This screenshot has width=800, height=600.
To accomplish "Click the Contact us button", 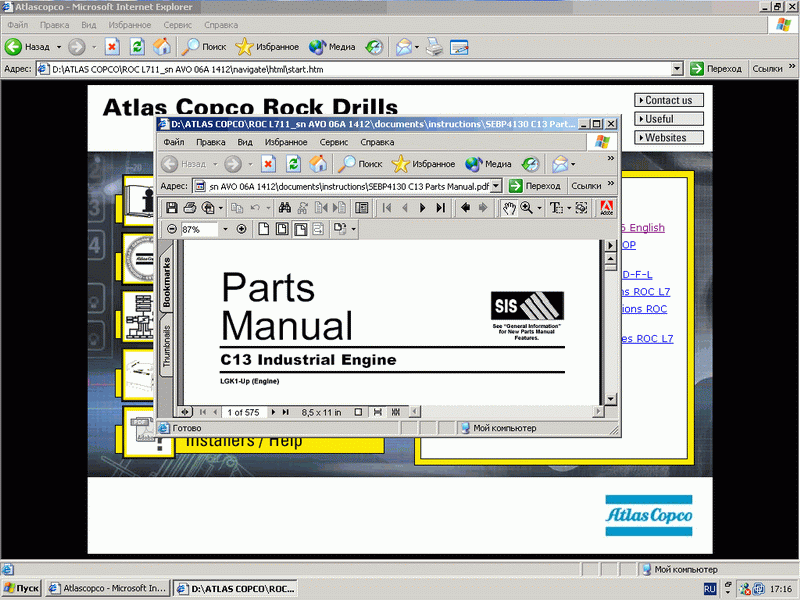I will [668, 100].
